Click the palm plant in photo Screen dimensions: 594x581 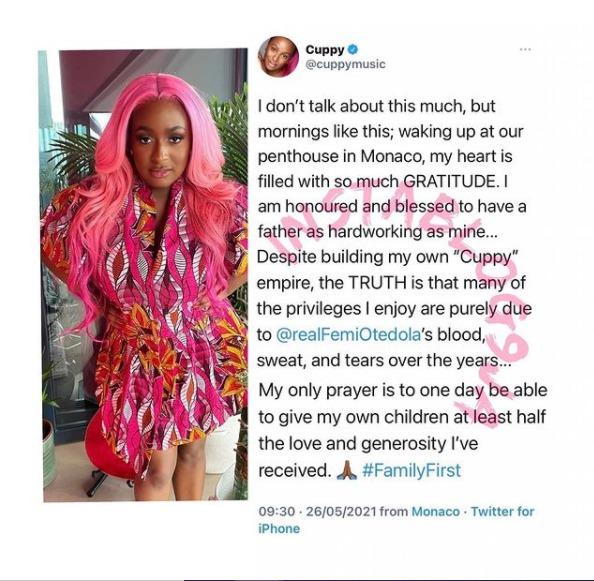coord(74,155)
